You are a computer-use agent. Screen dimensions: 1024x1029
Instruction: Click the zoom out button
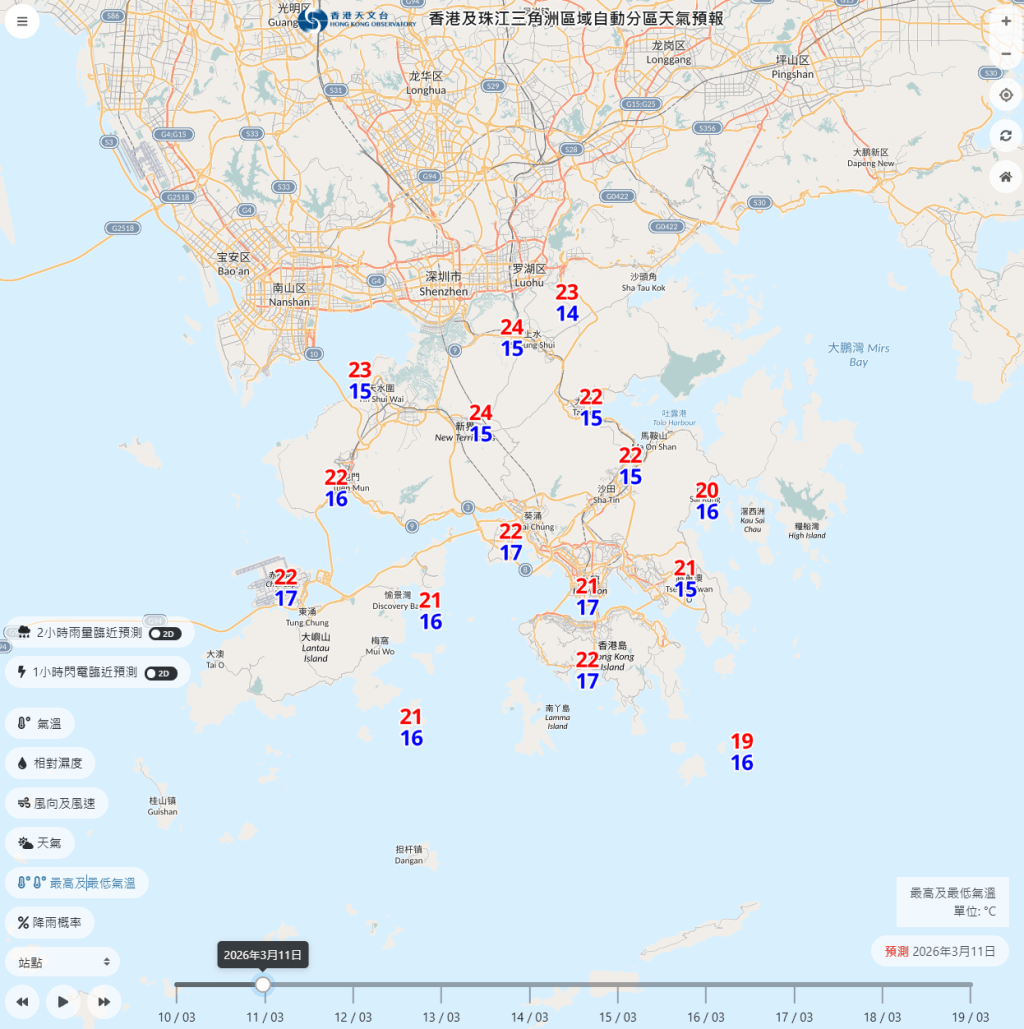pyautogui.click(x=1006, y=54)
